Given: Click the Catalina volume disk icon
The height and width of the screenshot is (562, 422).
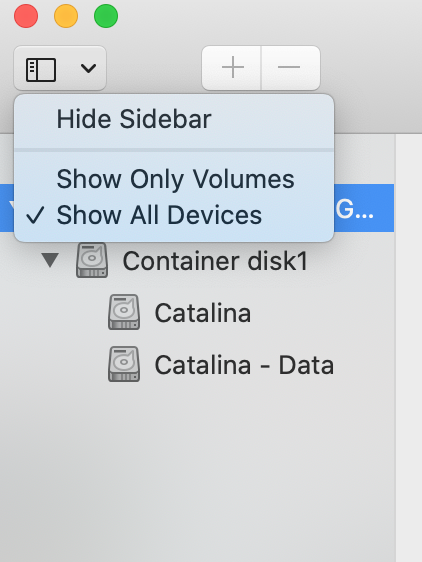Looking at the screenshot, I should [124, 312].
